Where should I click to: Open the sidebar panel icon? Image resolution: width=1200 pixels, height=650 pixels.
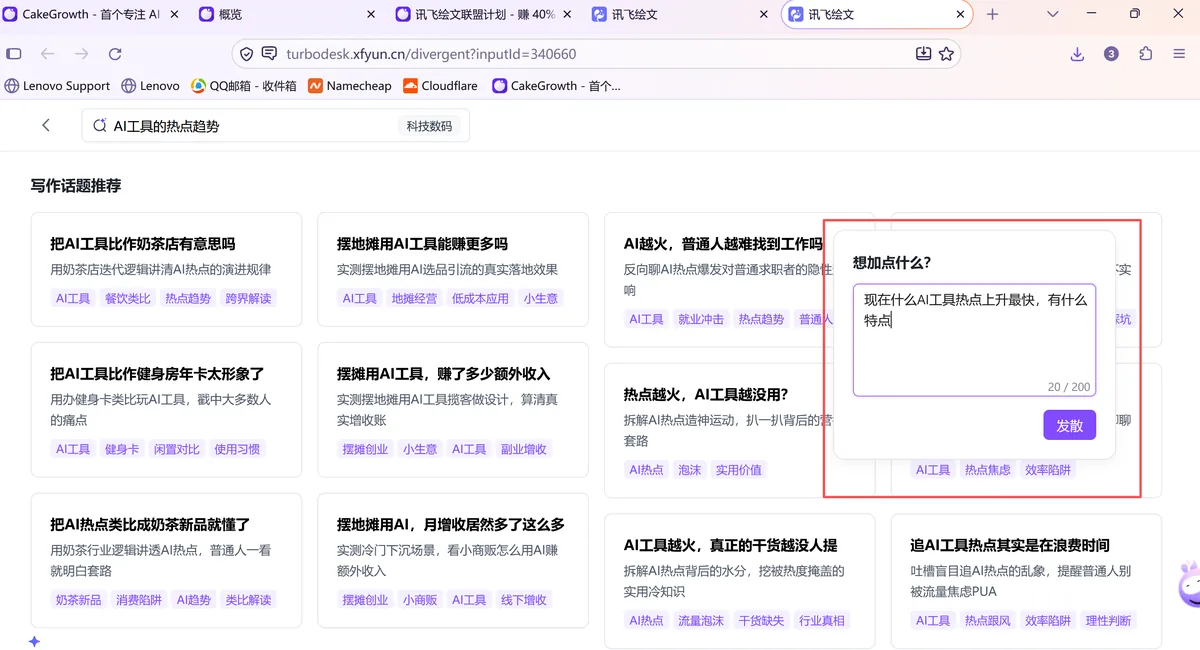(14, 54)
